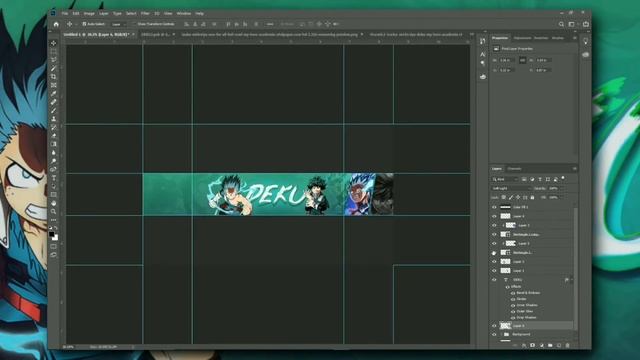Select the Clone Stamp tool
This screenshot has height=360, width=640.
[x=53, y=119]
